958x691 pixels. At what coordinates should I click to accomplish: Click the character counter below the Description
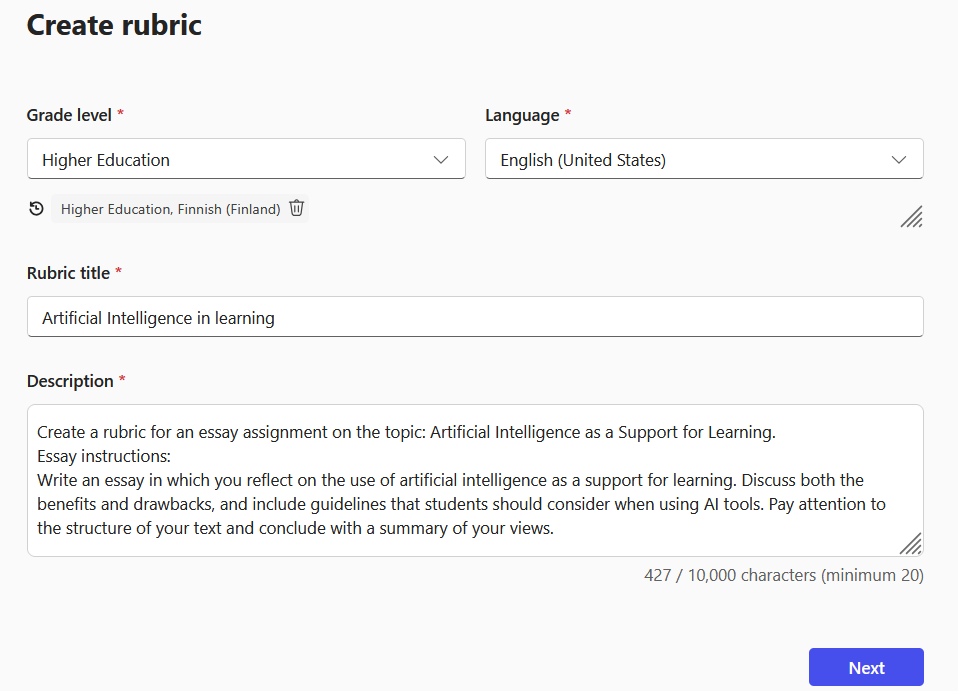click(783, 575)
